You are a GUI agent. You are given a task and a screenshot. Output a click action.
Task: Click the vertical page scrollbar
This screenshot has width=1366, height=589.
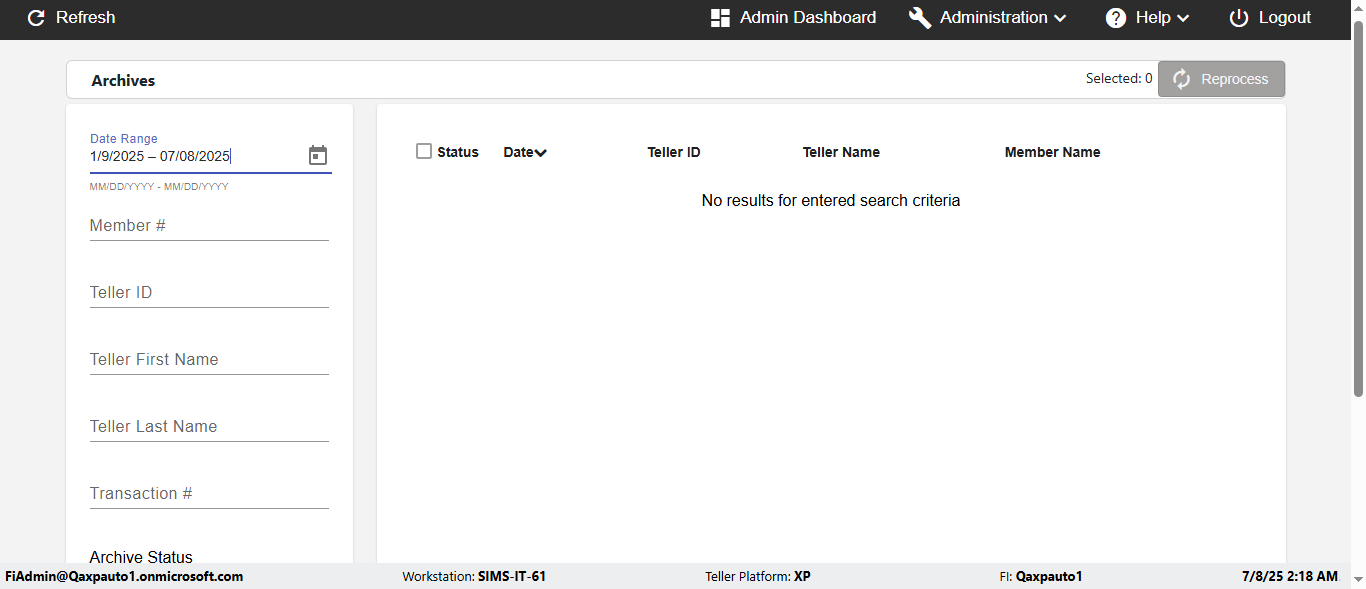coord(1358,220)
